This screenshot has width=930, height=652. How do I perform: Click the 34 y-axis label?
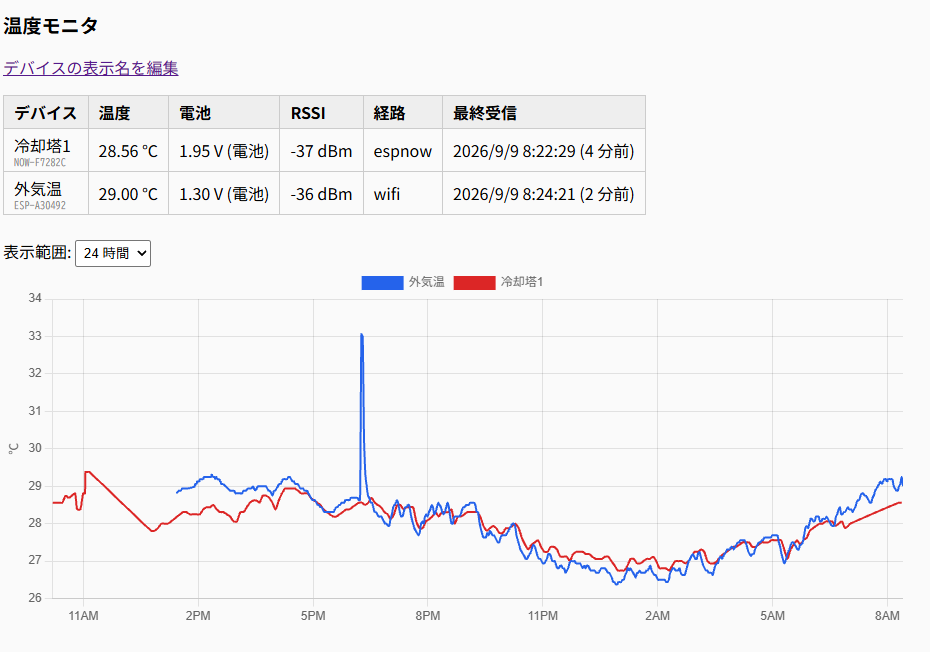point(35,298)
